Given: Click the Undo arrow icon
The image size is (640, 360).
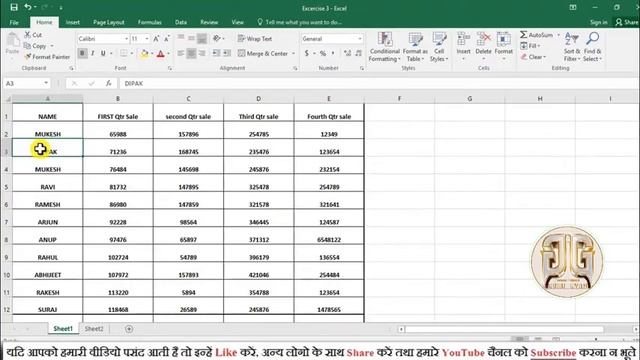Looking at the screenshot, I should [28, 7].
